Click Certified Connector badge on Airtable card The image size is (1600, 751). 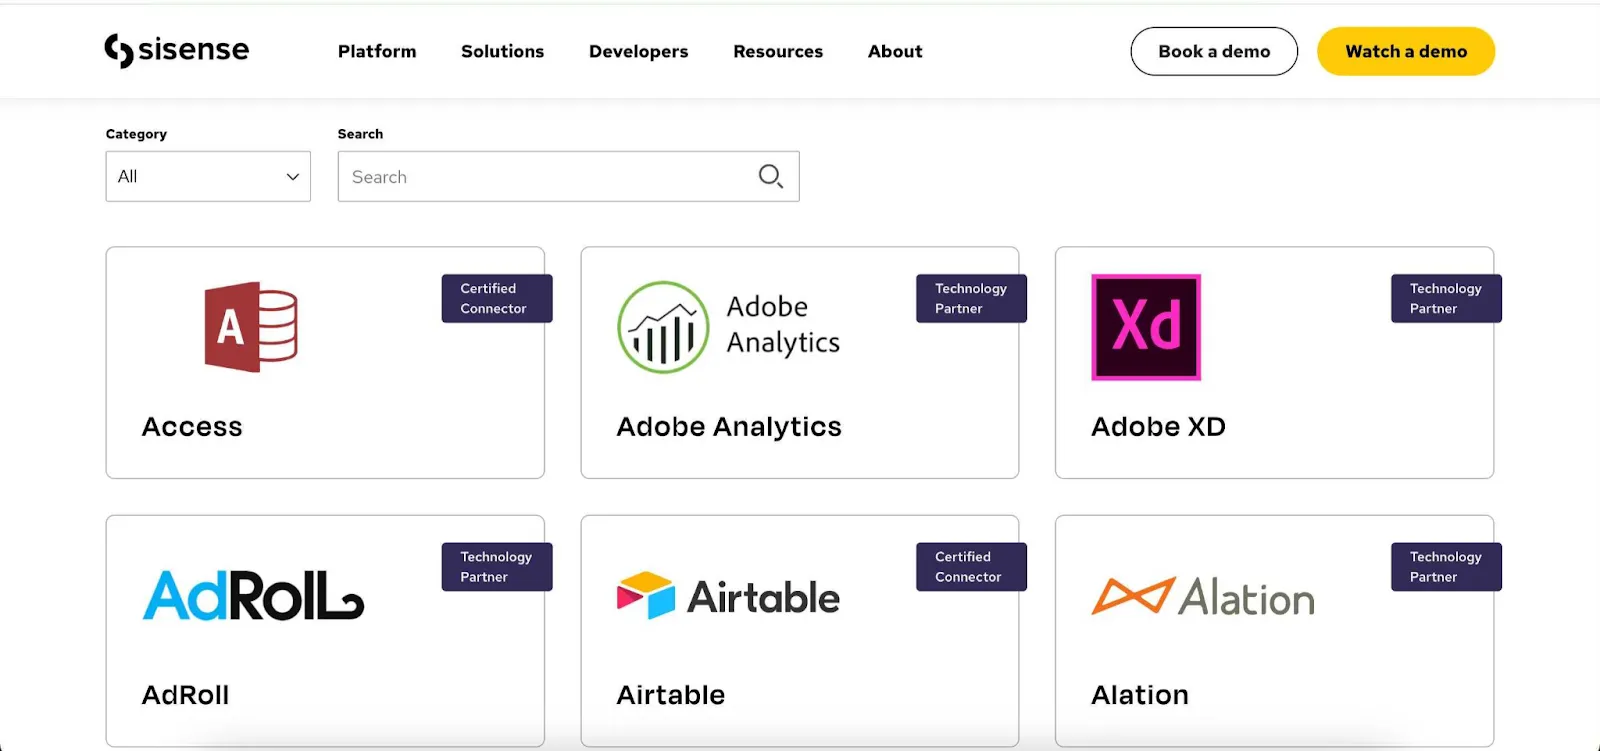971,566
